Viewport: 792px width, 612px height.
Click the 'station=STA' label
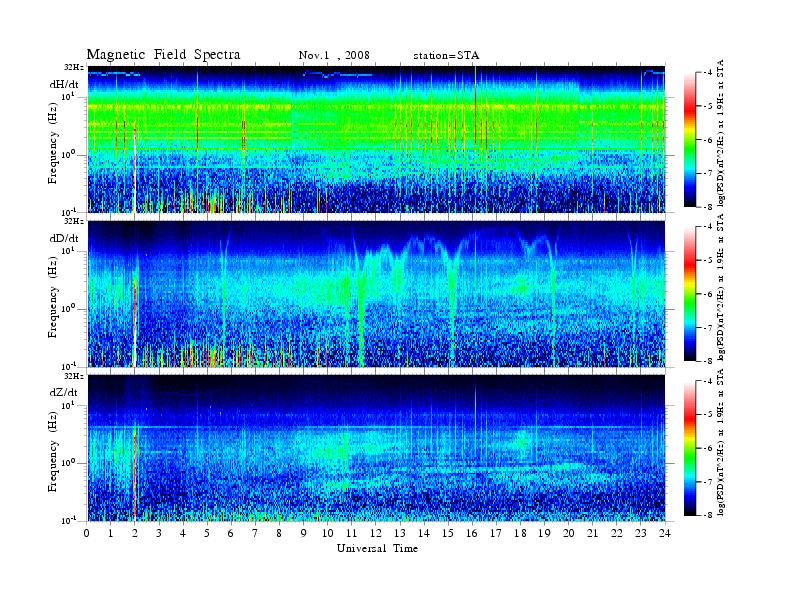(x=446, y=55)
